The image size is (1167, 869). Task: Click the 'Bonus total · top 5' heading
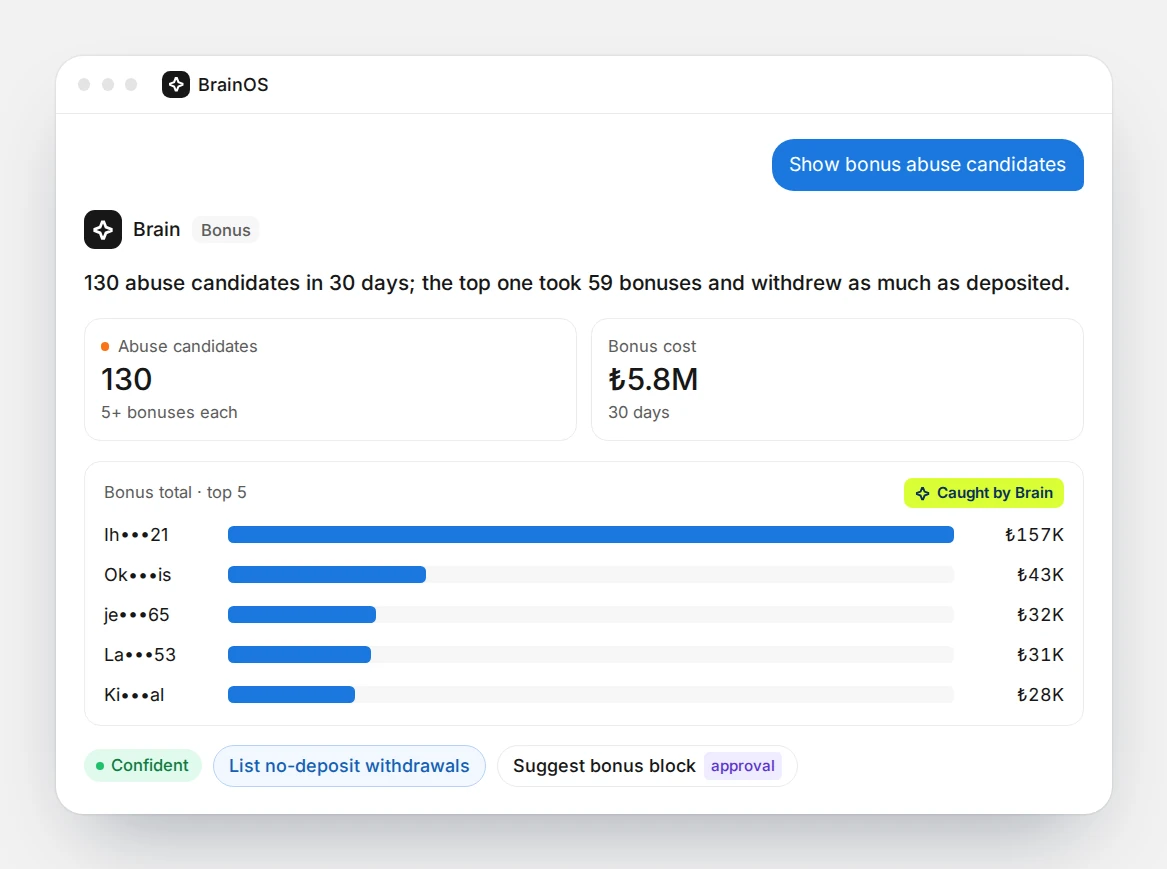pos(175,493)
